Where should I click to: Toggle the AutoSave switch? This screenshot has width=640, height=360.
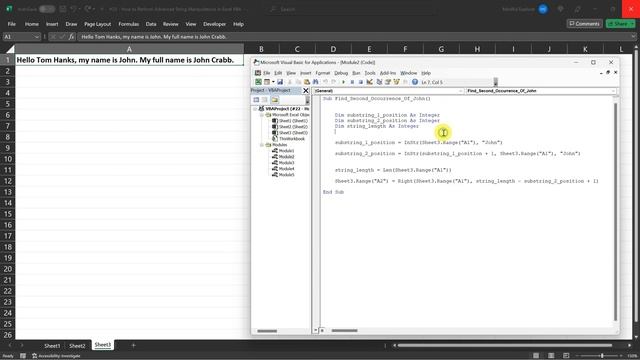tap(47, 9)
